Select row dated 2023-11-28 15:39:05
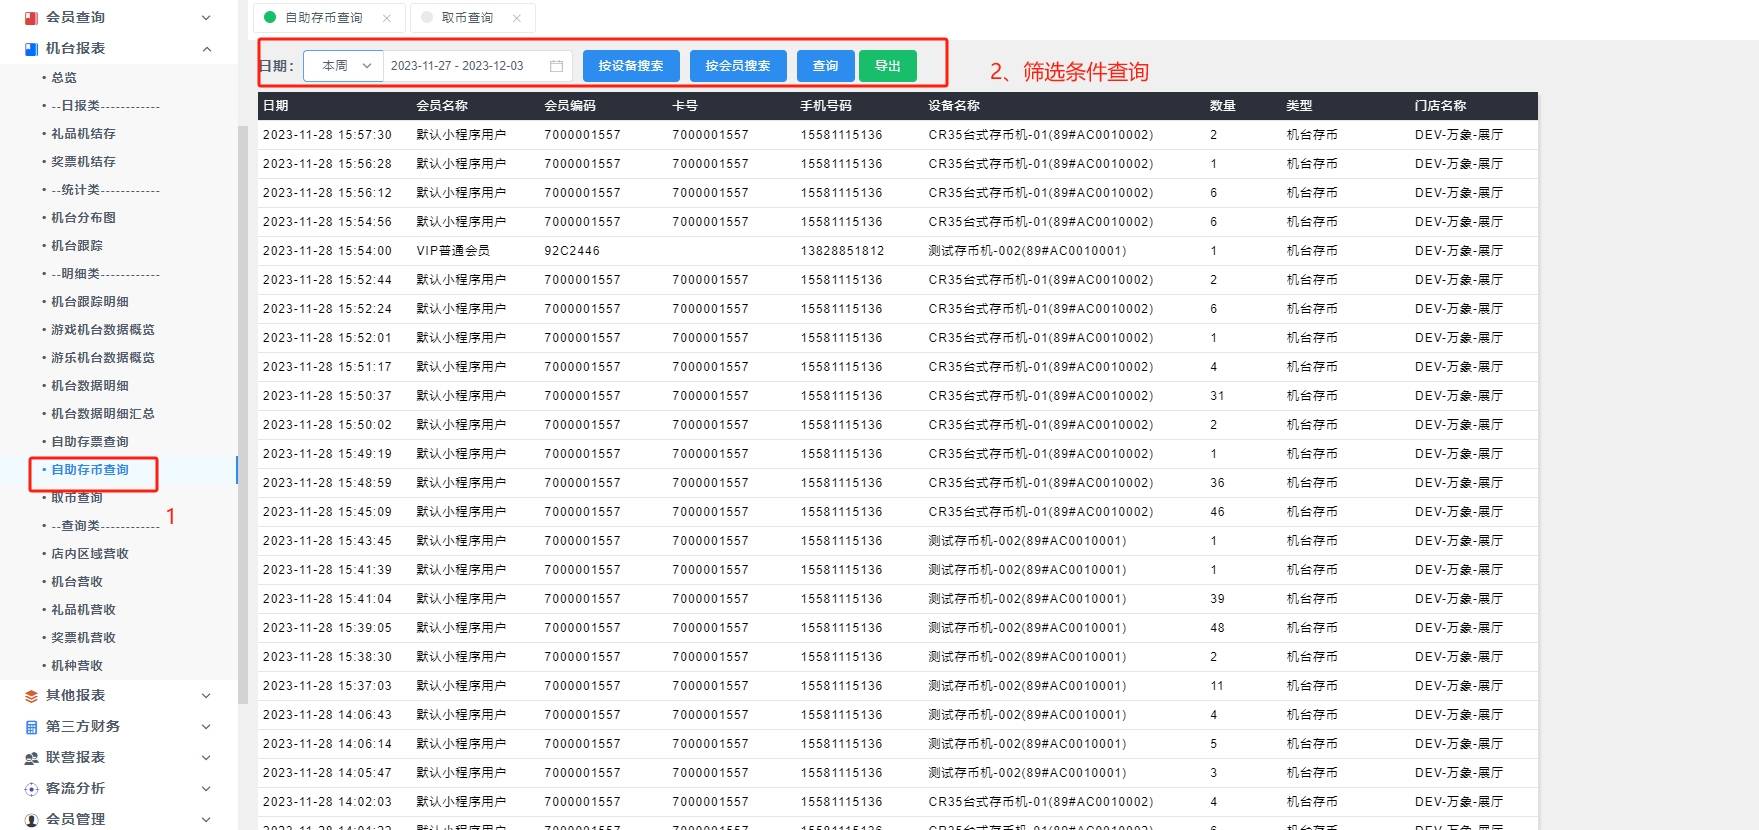This screenshot has height=830, width=1759. tap(898, 628)
